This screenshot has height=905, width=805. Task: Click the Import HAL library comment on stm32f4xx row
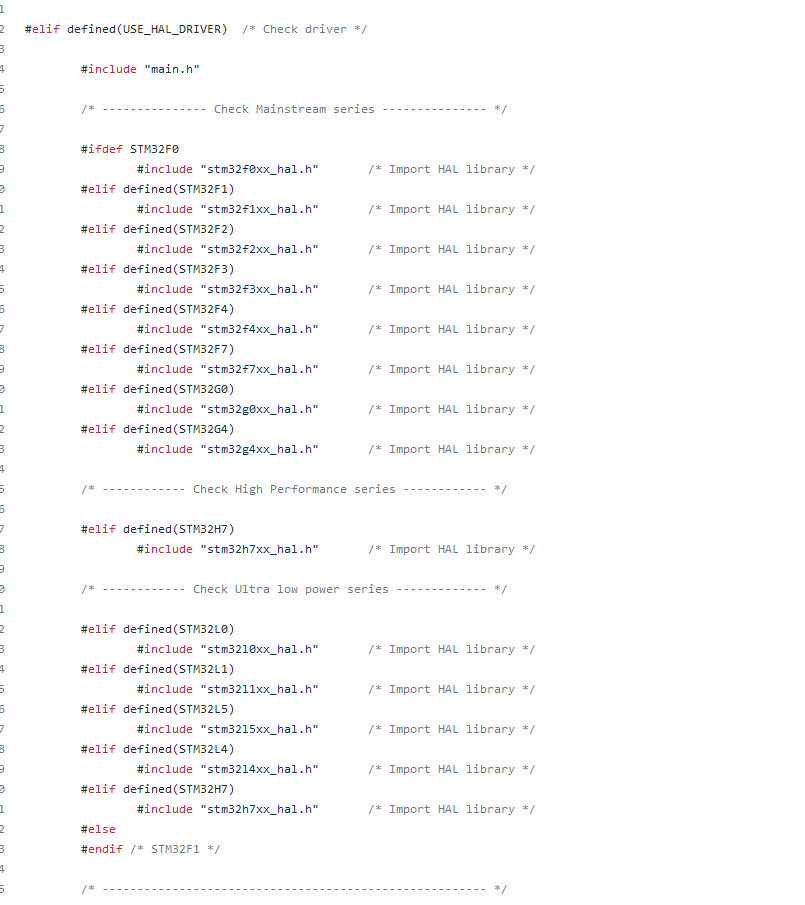click(451, 330)
